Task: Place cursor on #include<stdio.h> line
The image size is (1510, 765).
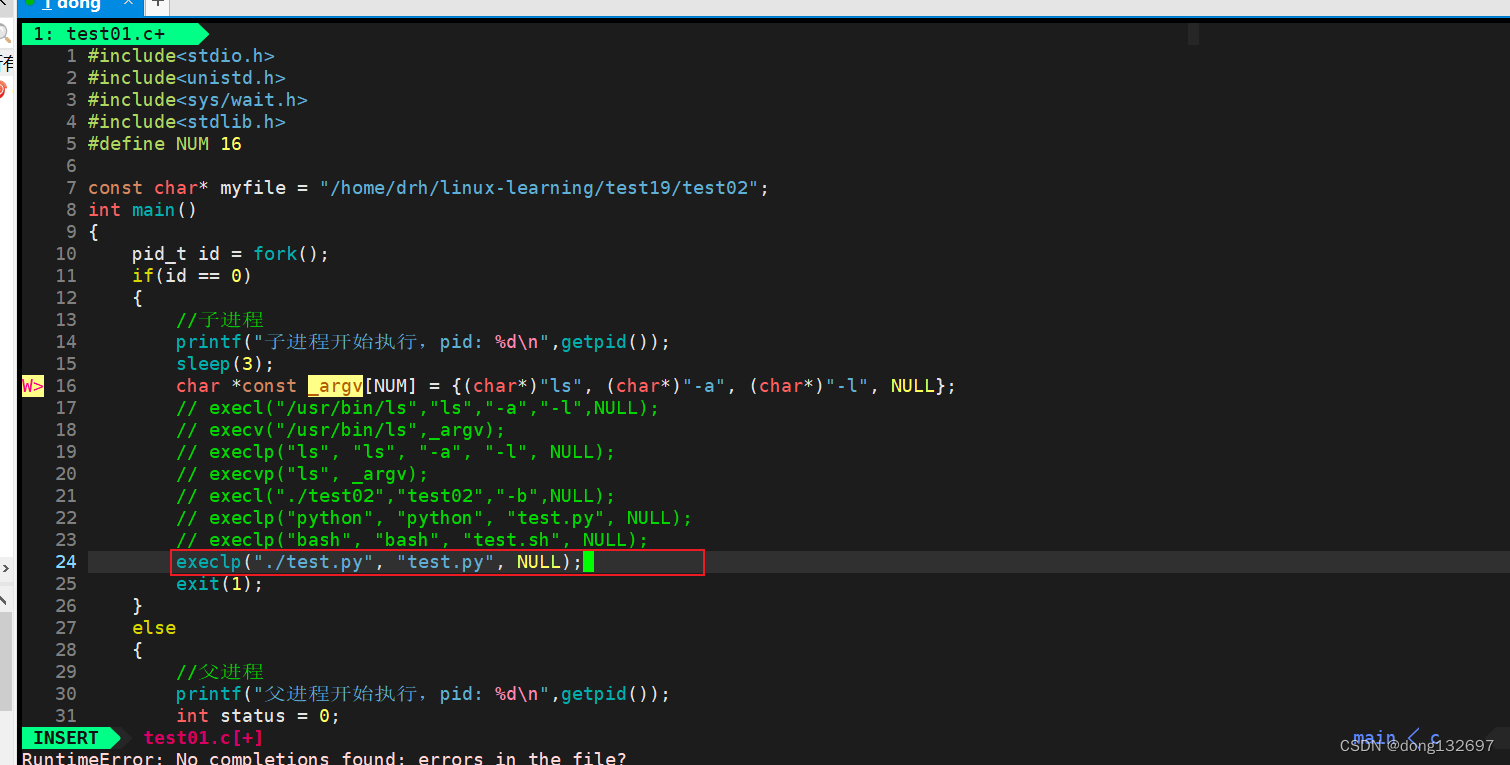Action: pyautogui.click(x=181, y=56)
